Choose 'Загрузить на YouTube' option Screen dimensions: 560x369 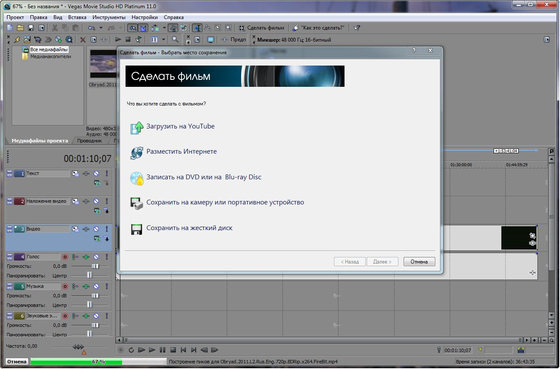pyautogui.click(x=172, y=126)
